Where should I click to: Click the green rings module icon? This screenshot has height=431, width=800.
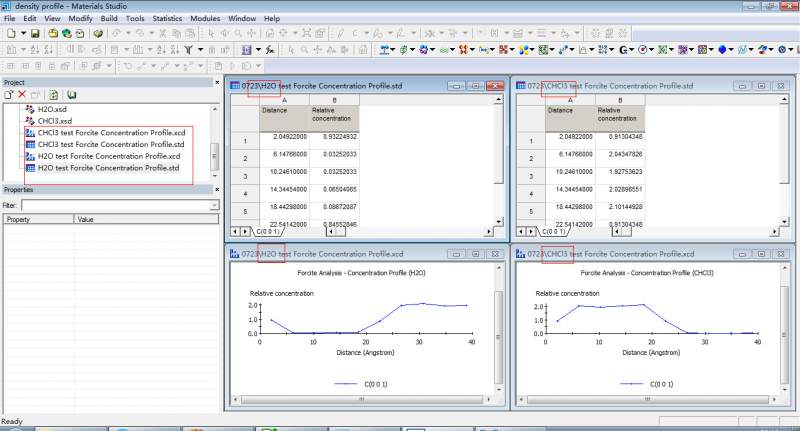(x=444, y=49)
